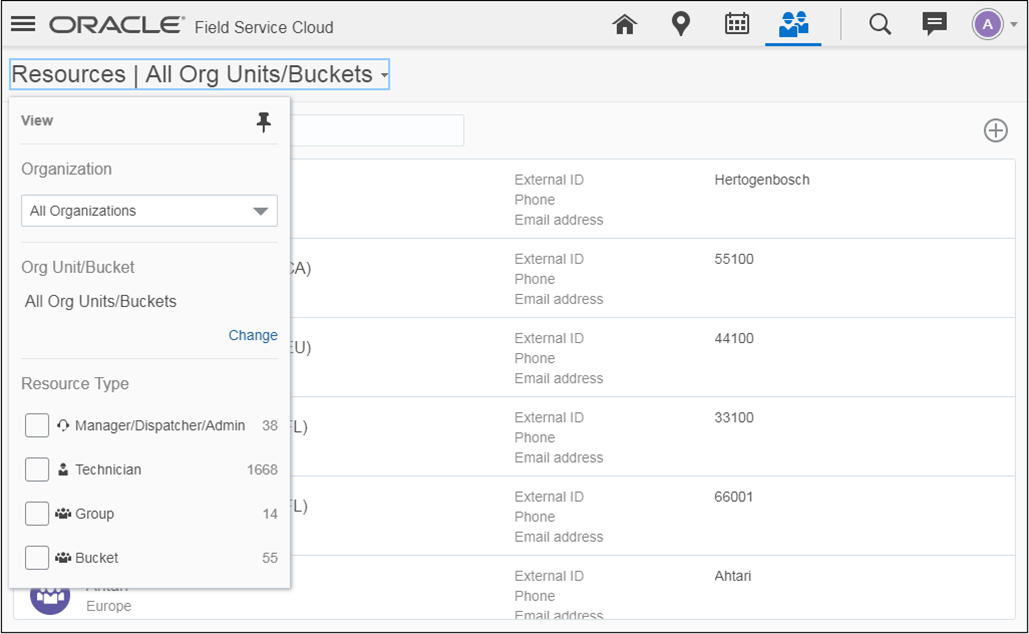Open the Map location pin view
The height and width of the screenshot is (634, 1029).
point(681,24)
